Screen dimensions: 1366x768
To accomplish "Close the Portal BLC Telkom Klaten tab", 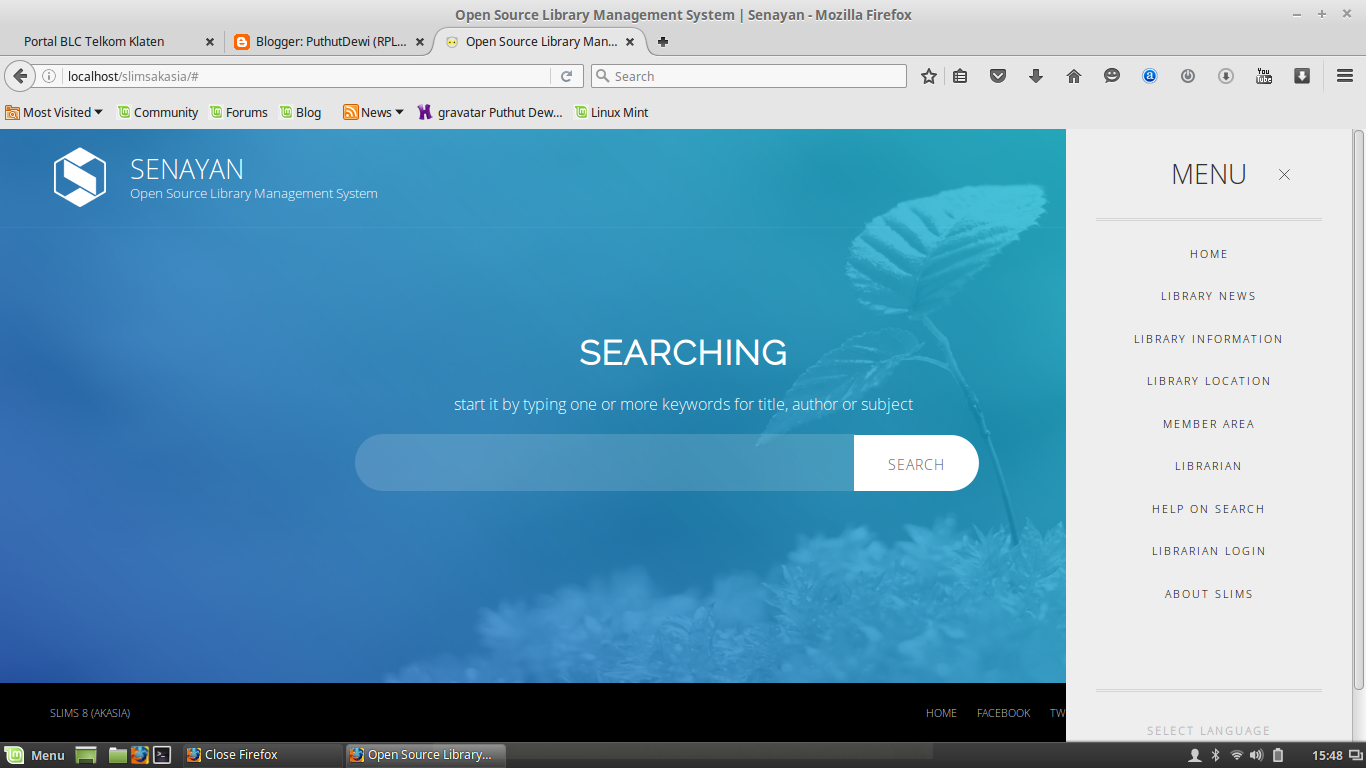I will coord(210,42).
